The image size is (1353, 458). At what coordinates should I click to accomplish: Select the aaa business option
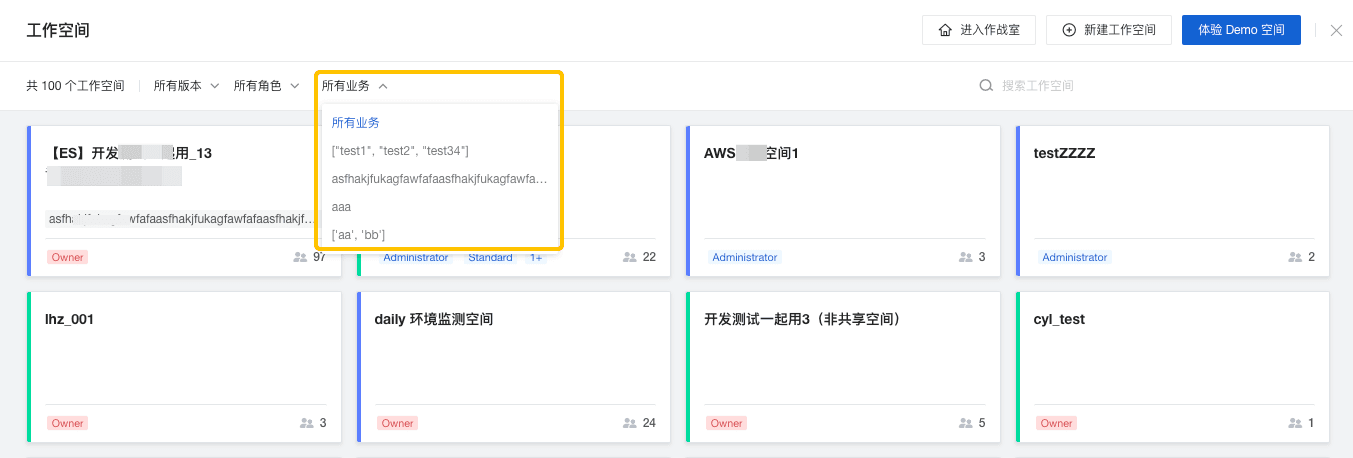tap(439, 206)
